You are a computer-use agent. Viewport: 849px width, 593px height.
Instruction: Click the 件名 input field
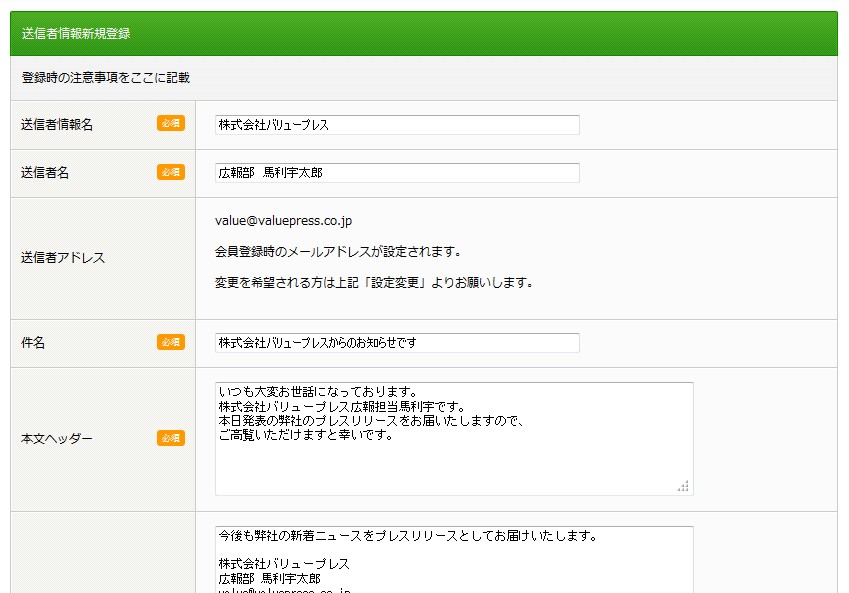(397, 343)
